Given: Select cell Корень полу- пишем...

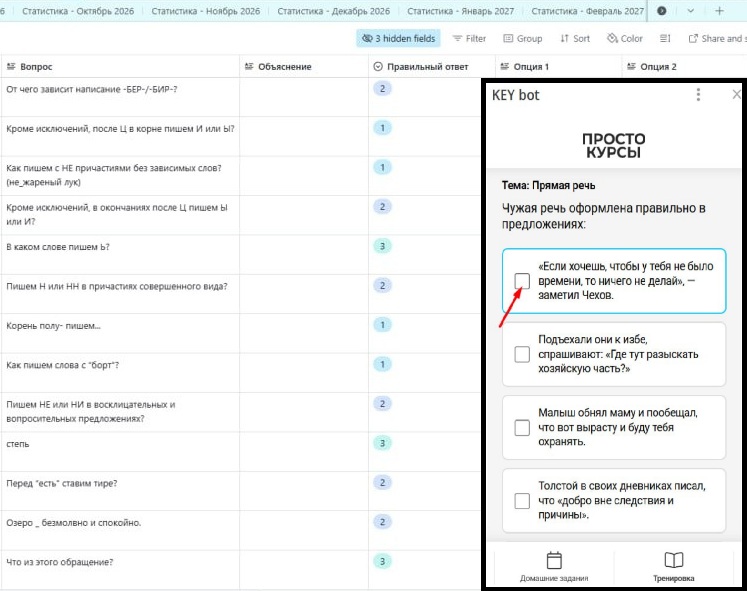Looking at the screenshot, I should coord(120,333).
